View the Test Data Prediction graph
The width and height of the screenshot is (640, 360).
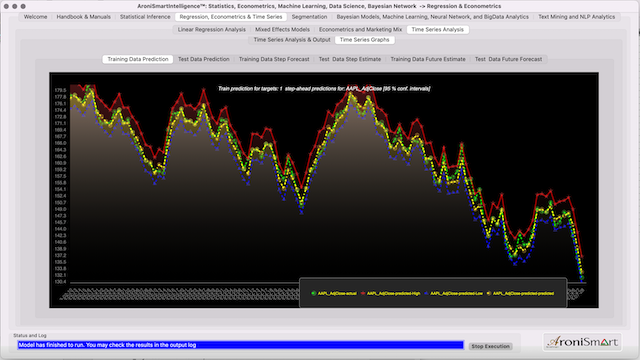(204, 59)
